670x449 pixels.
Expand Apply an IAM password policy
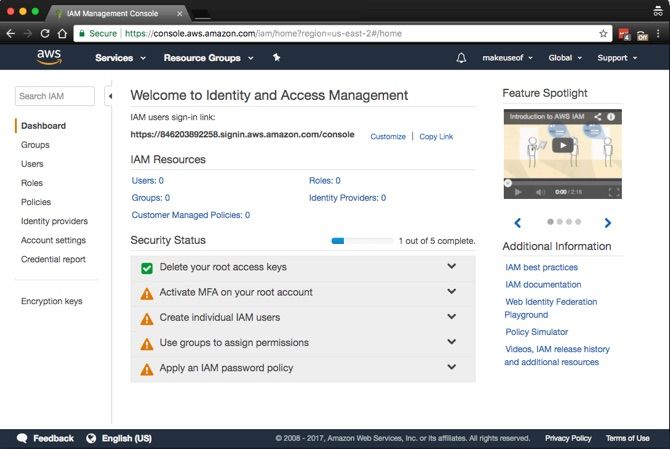tap(452, 367)
